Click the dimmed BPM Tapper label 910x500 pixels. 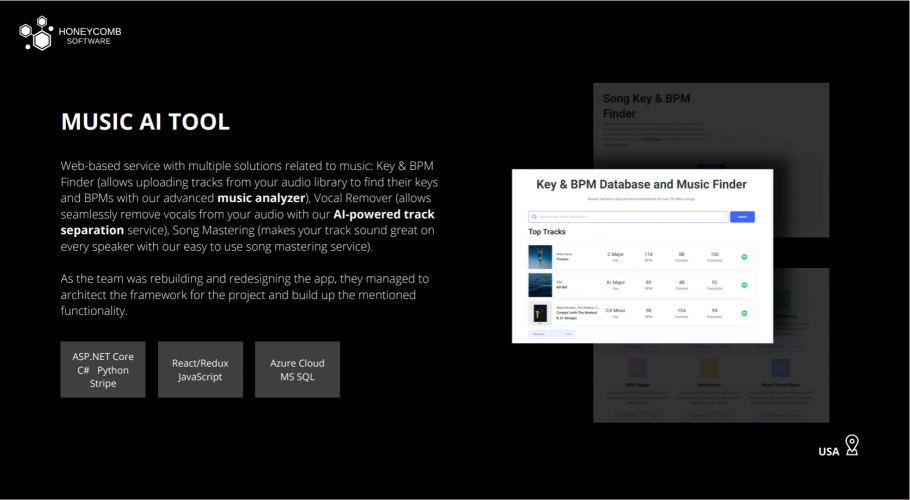click(x=637, y=385)
